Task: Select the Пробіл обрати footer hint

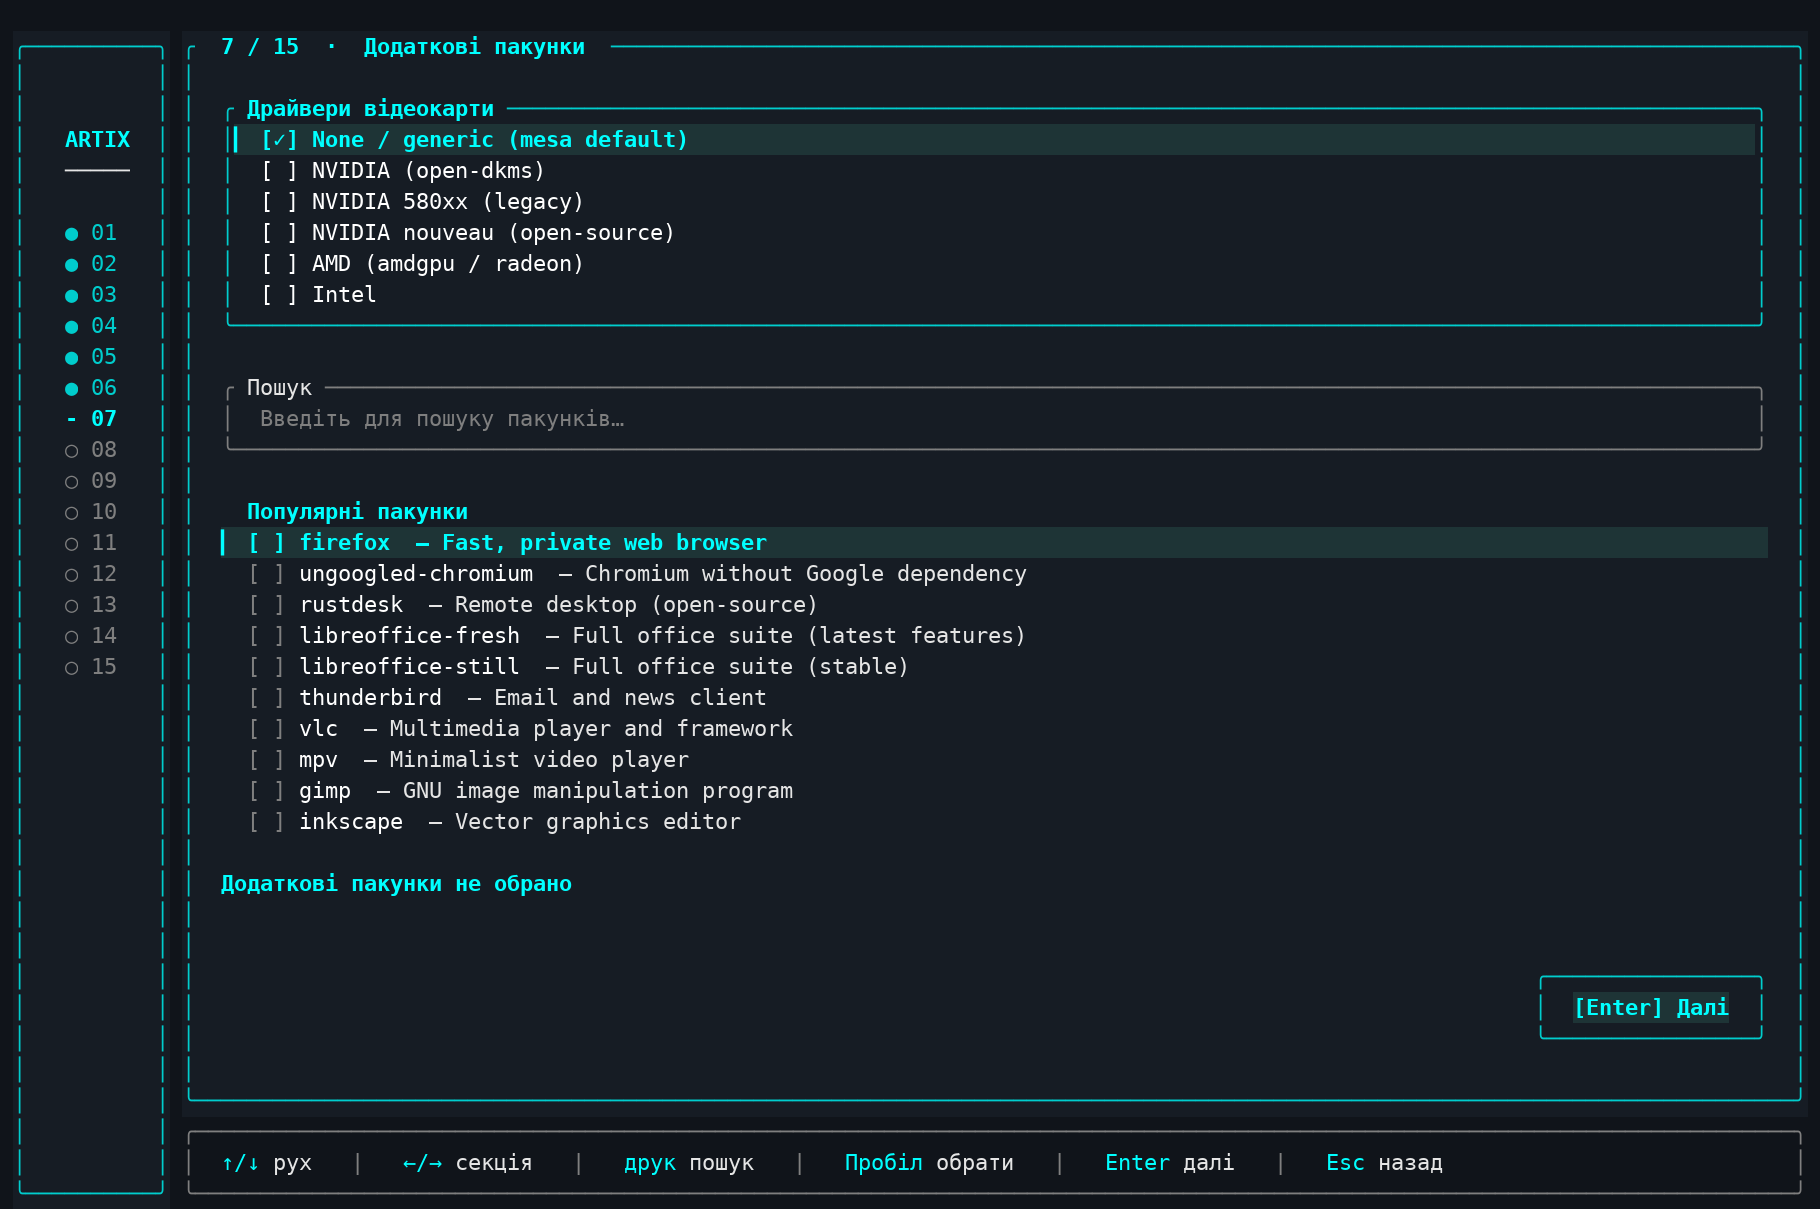Action: coord(929,1163)
